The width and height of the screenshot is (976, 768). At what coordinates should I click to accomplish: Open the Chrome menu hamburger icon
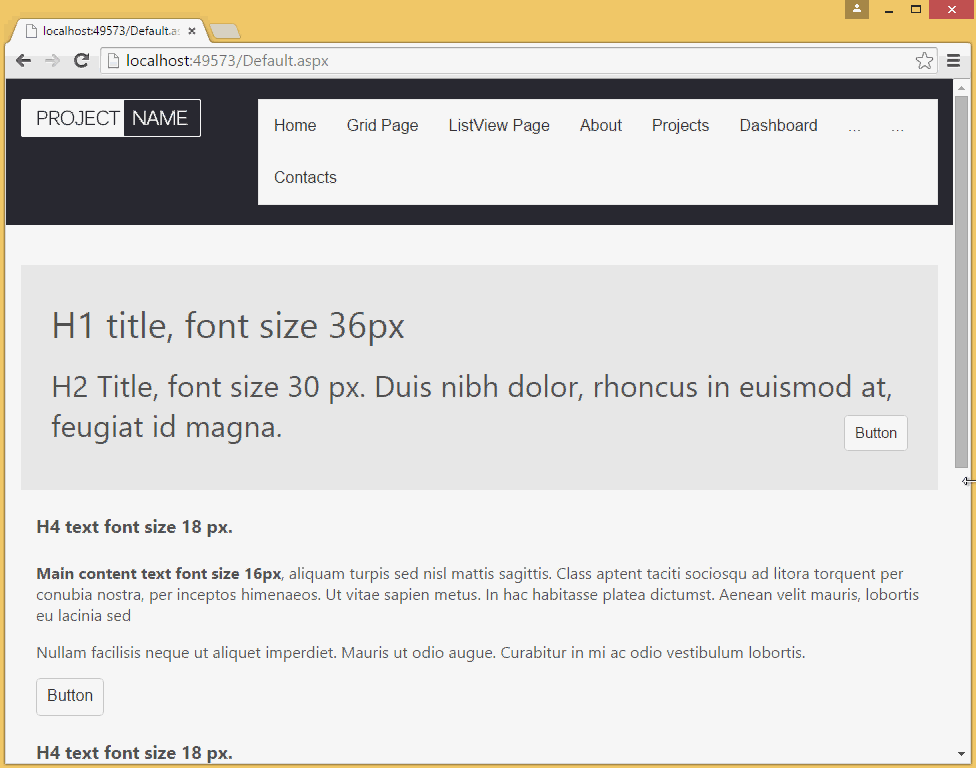click(x=953, y=60)
